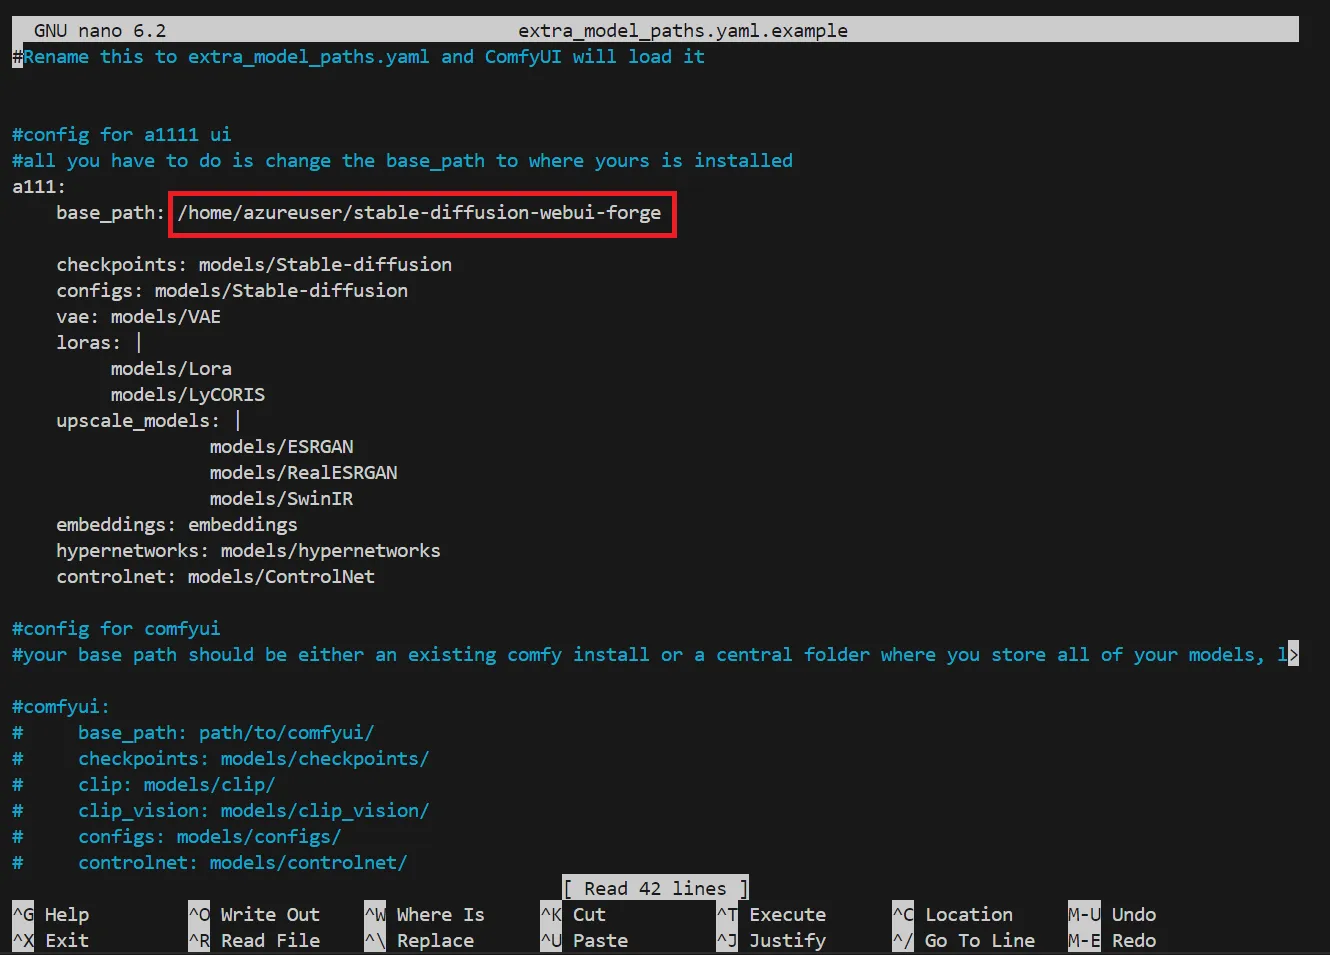Image resolution: width=1330 pixels, height=955 pixels.
Task: Click the ^\ Replace shortcut
Action: tap(419, 940)
